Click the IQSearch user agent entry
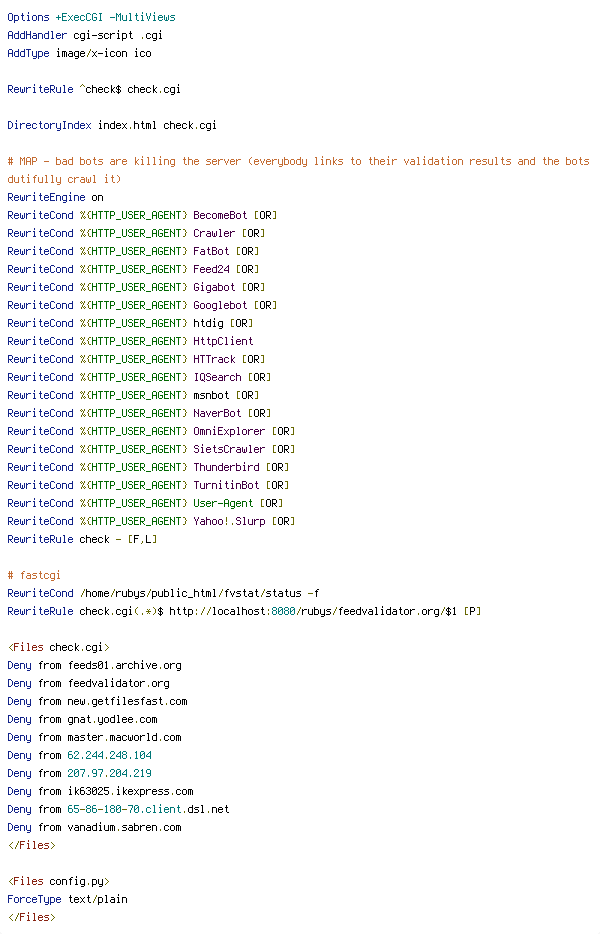This screenshot has width=600, height=934. click(217, 377)
